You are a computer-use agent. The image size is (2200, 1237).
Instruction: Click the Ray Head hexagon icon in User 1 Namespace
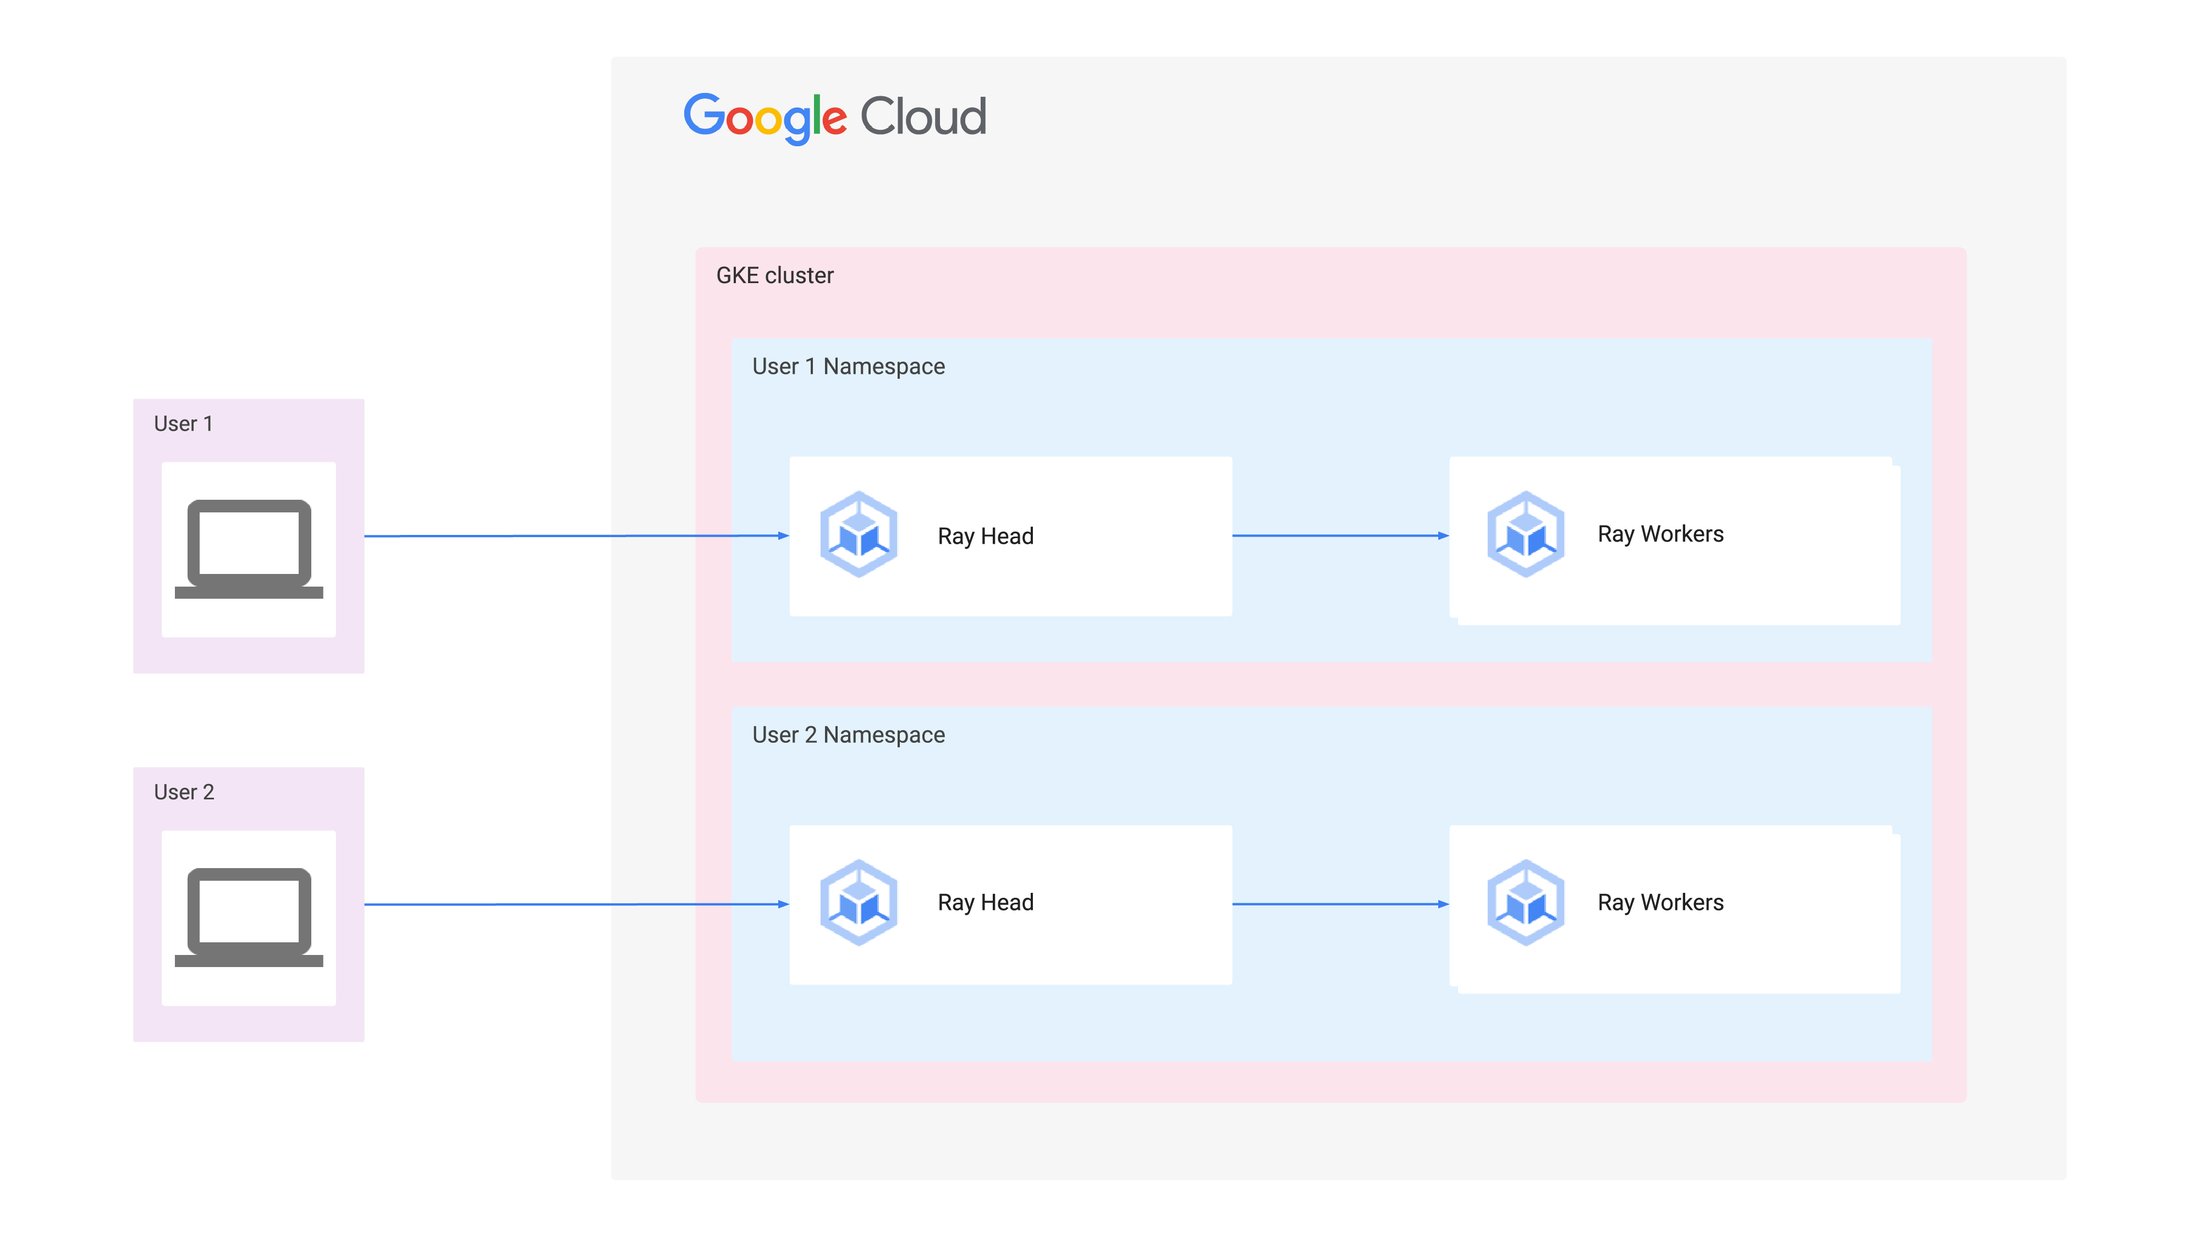tap(858, 534)
